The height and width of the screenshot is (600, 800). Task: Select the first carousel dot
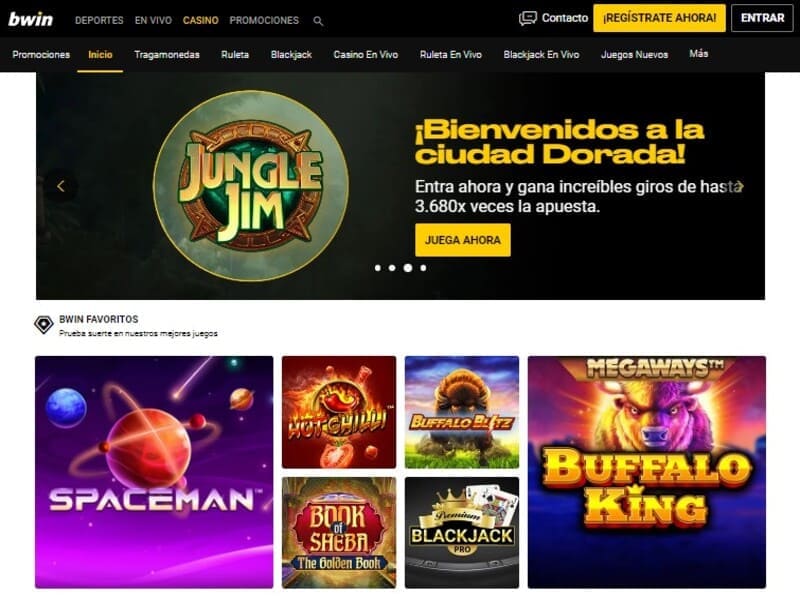click(378, 268)
